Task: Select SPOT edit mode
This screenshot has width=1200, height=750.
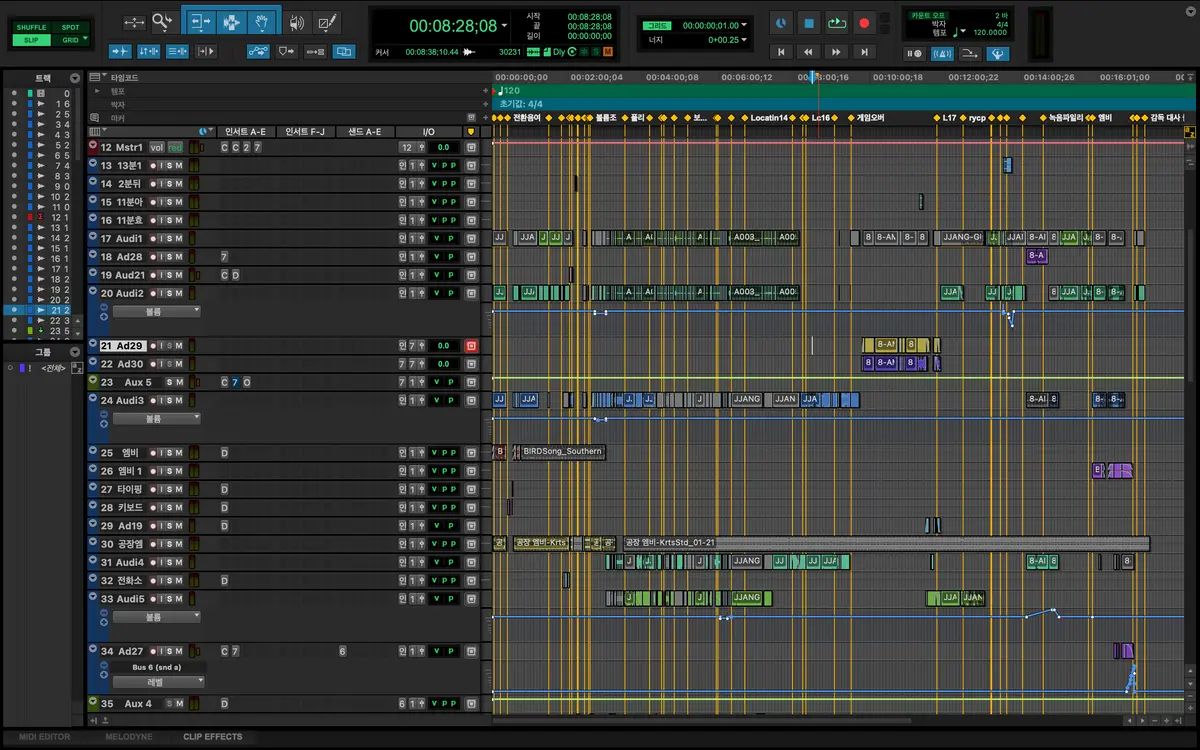Action: point(70,28)
